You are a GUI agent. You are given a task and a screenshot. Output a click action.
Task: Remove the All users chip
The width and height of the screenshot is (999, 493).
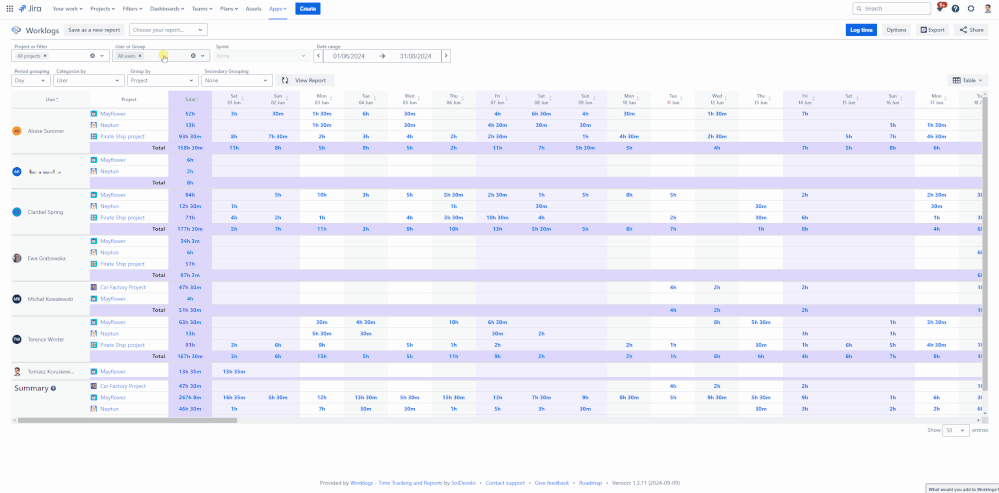(140, 56)
